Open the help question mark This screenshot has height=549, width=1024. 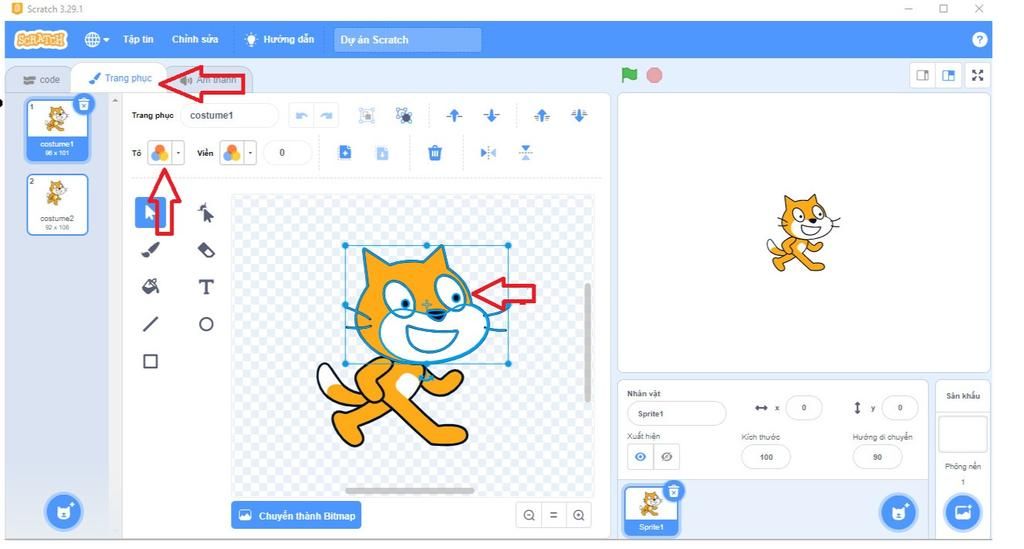(x=979, y=39)
